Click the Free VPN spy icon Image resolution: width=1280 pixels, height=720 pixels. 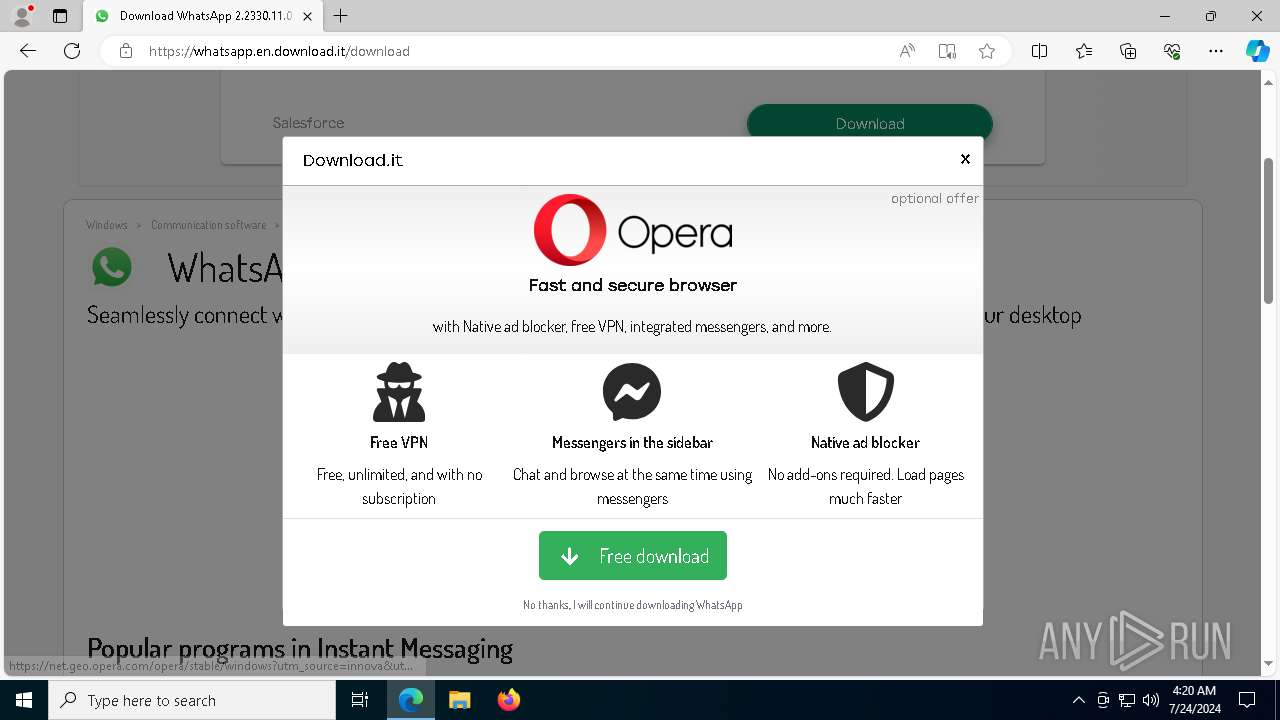[x=399, y=392]
